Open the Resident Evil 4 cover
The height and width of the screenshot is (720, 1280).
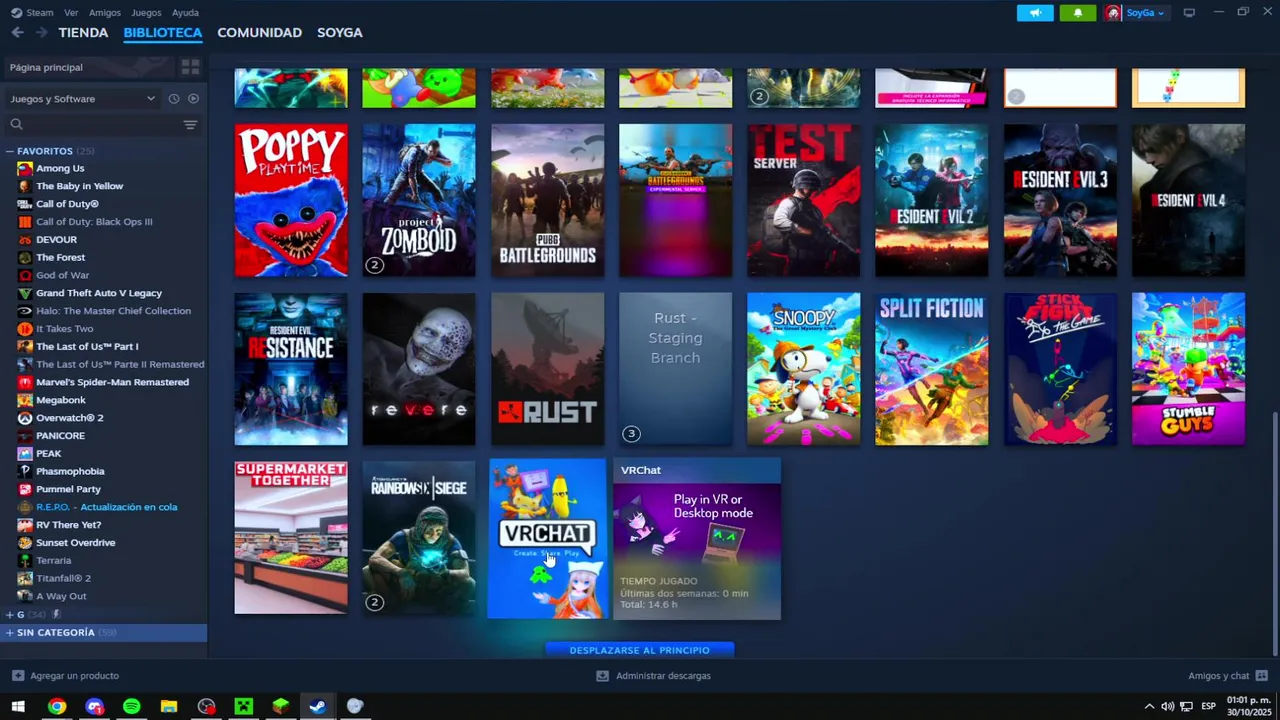click(x=1188, y=200)
